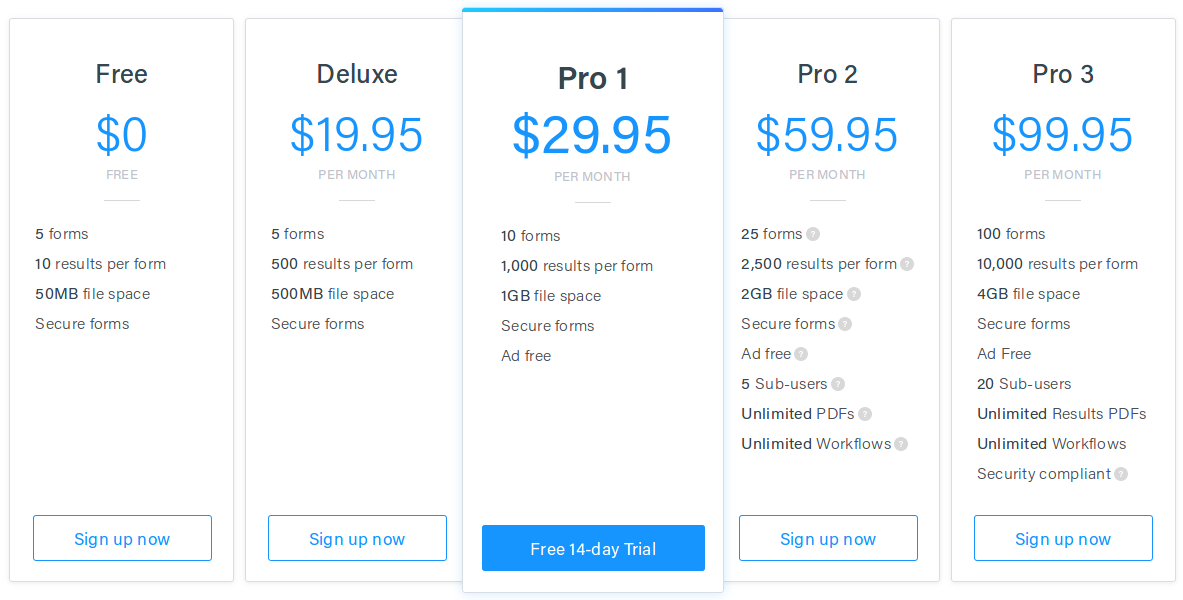The image size is (1183, 600).
Task: Sign up for the Pro 3 plan
Action: 1063,538
